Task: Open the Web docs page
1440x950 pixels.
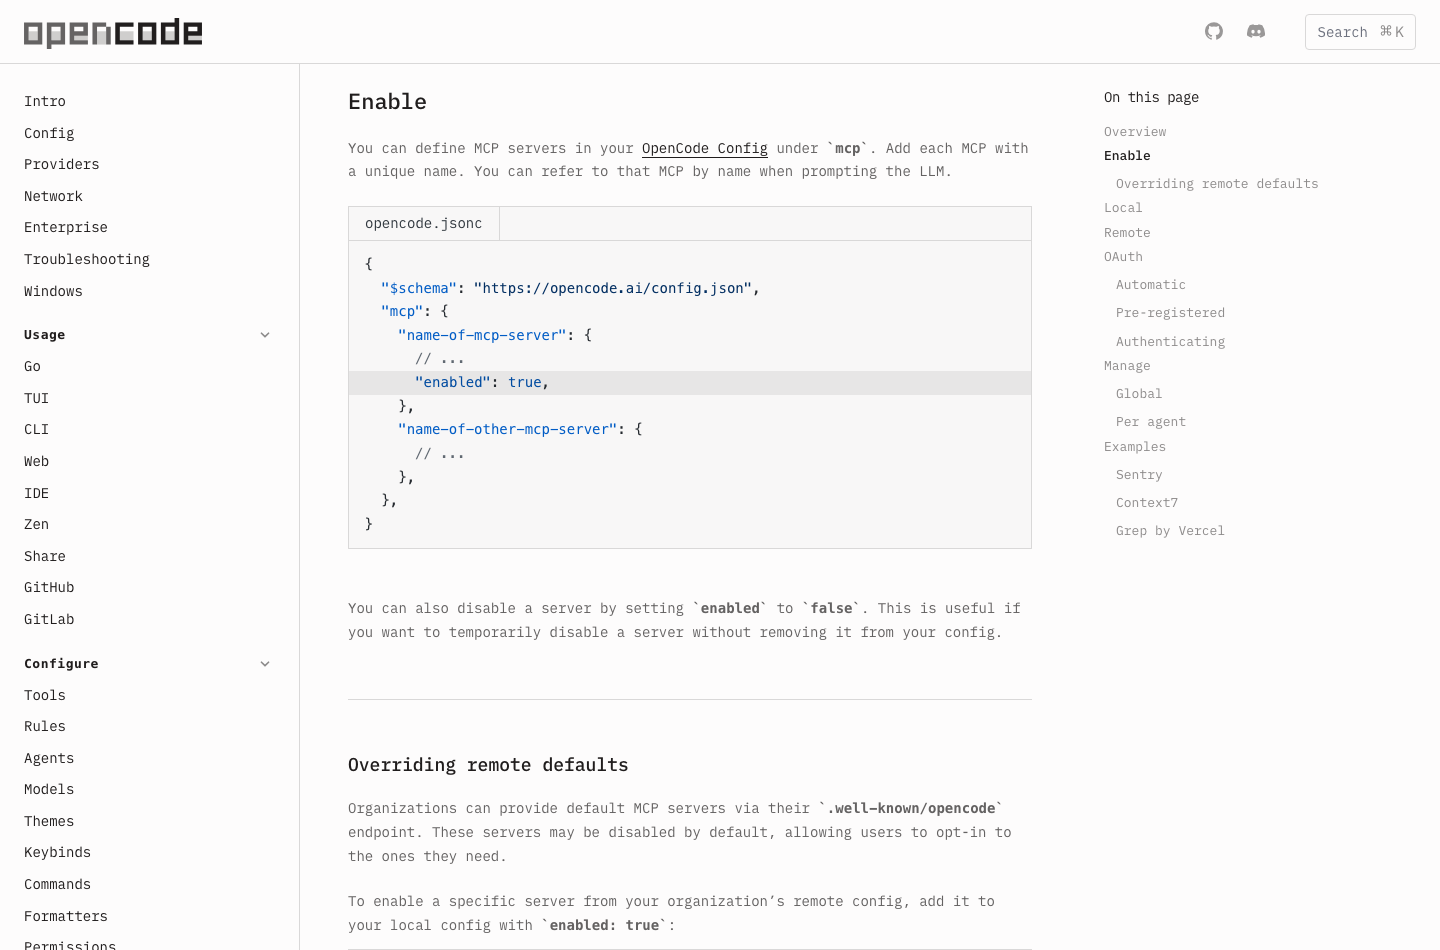Action: [x=37, y=462]
